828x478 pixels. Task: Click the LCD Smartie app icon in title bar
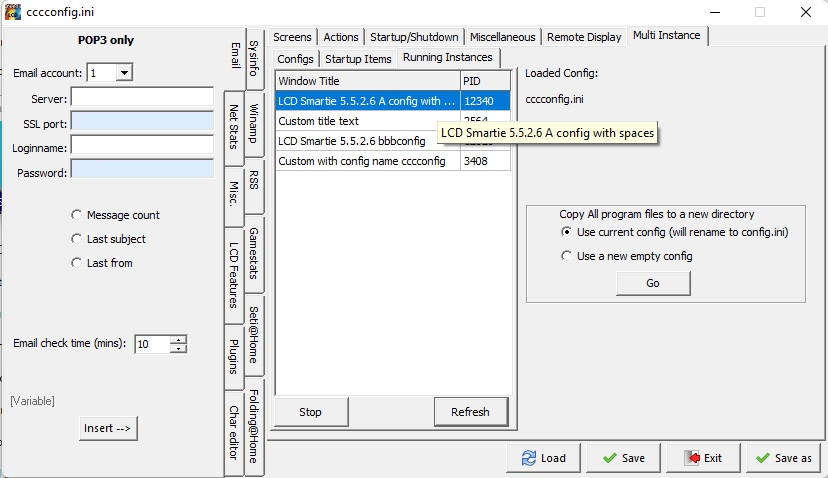(12, 12)
